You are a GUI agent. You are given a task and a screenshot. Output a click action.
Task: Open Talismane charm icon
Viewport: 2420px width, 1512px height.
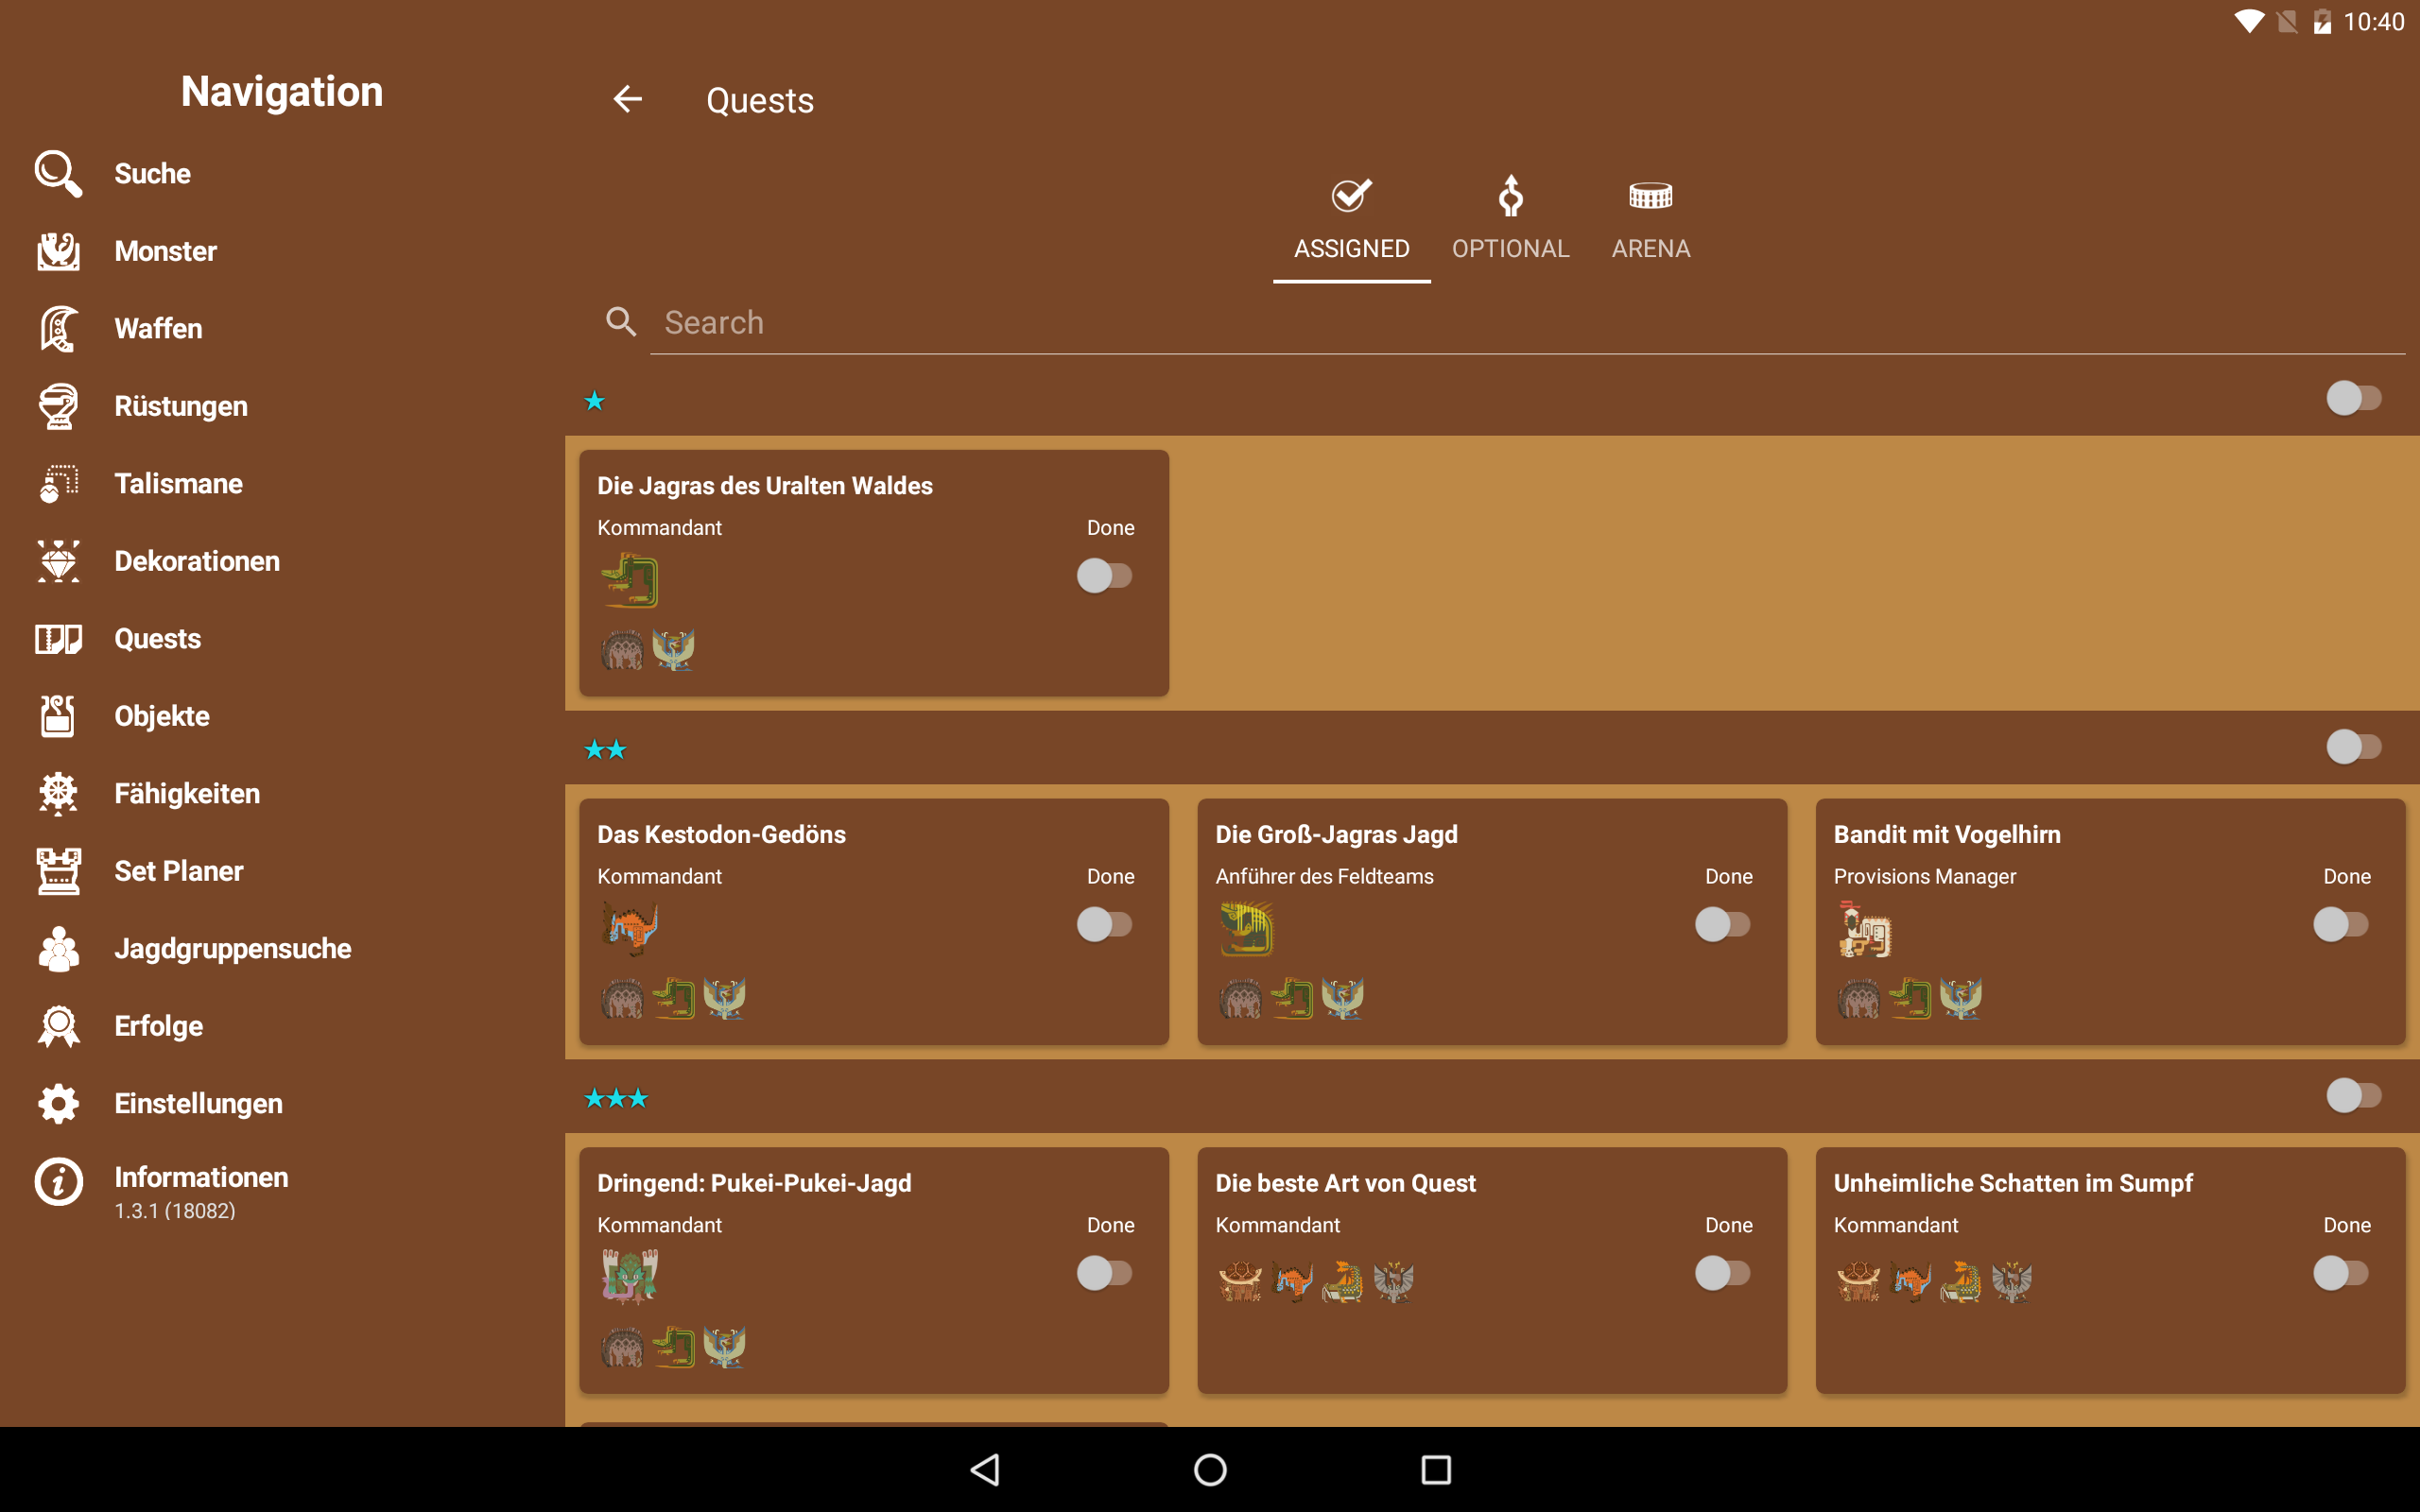pyautogui.click(x=58, y=483)
